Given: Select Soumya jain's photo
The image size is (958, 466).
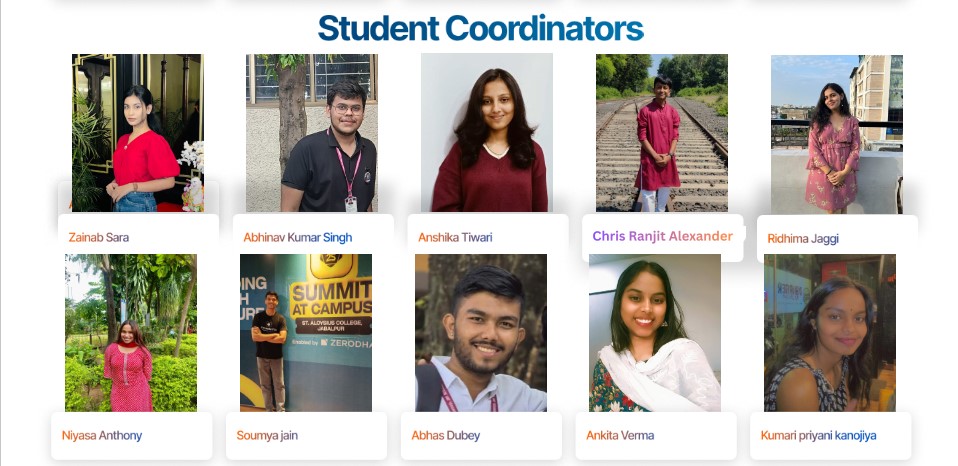Looking at the screenshot, I should pyautogui.click(x=306, y=332).
